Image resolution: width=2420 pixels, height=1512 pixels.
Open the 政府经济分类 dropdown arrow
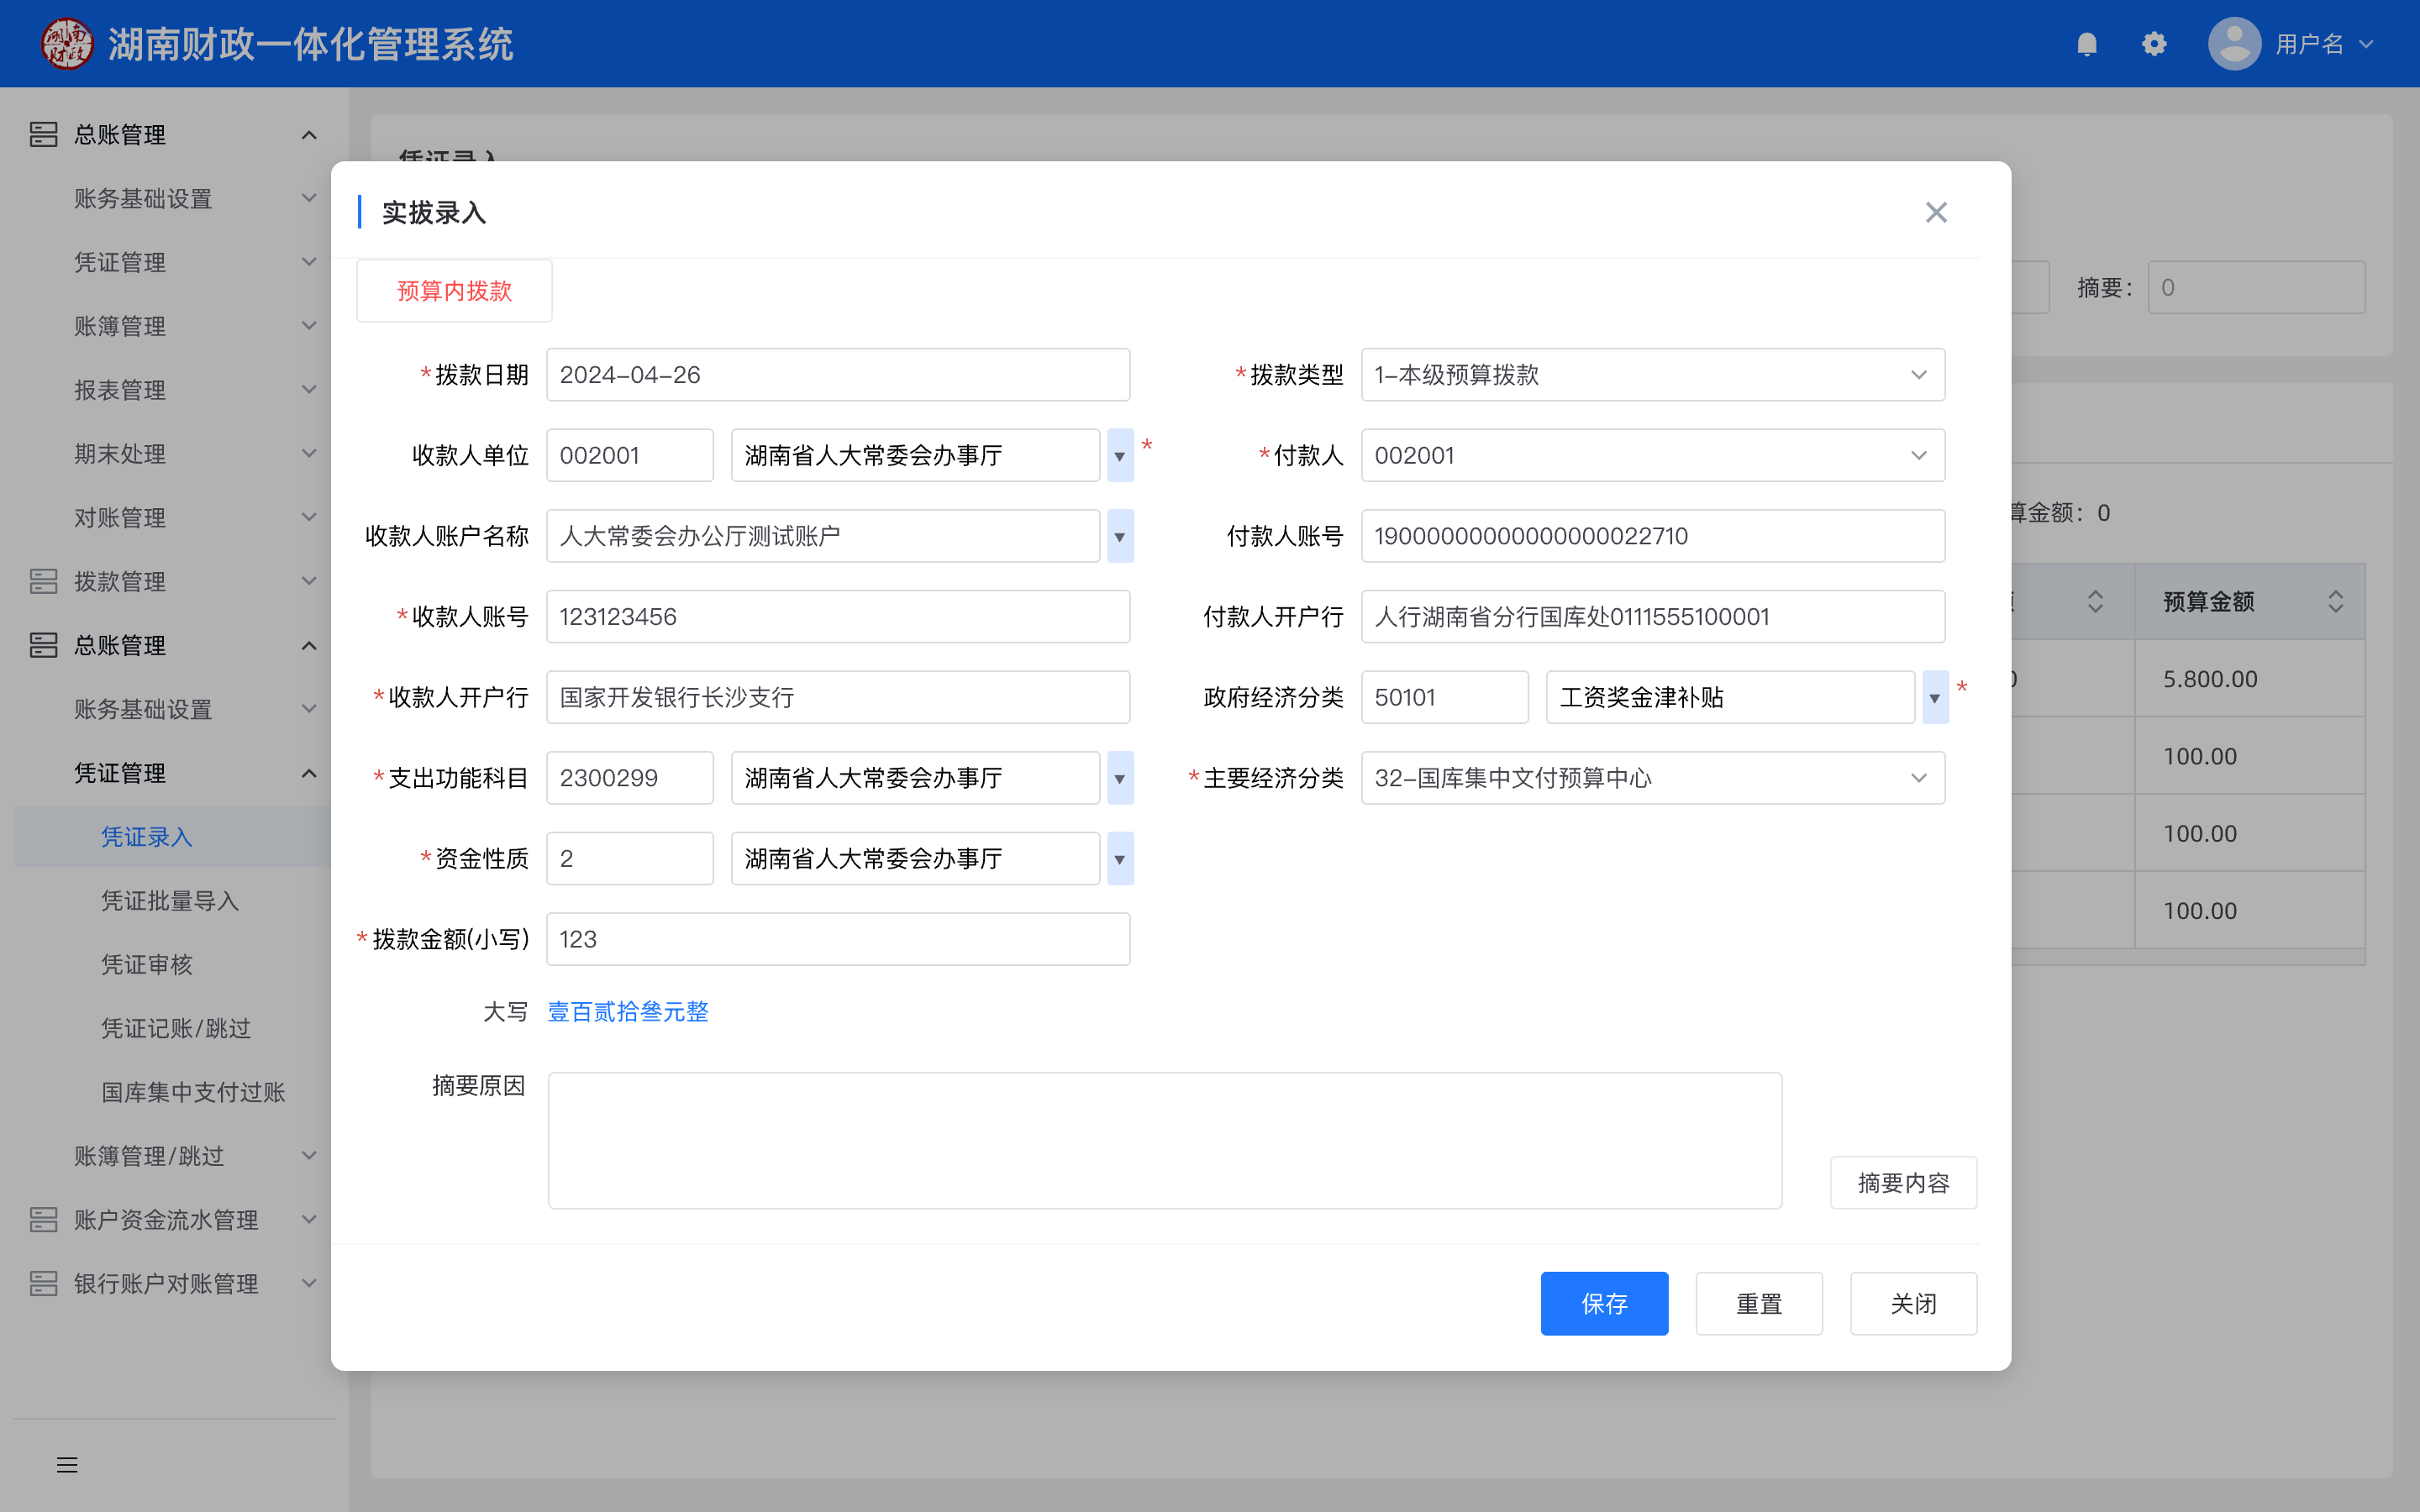tap(1934, 698)
